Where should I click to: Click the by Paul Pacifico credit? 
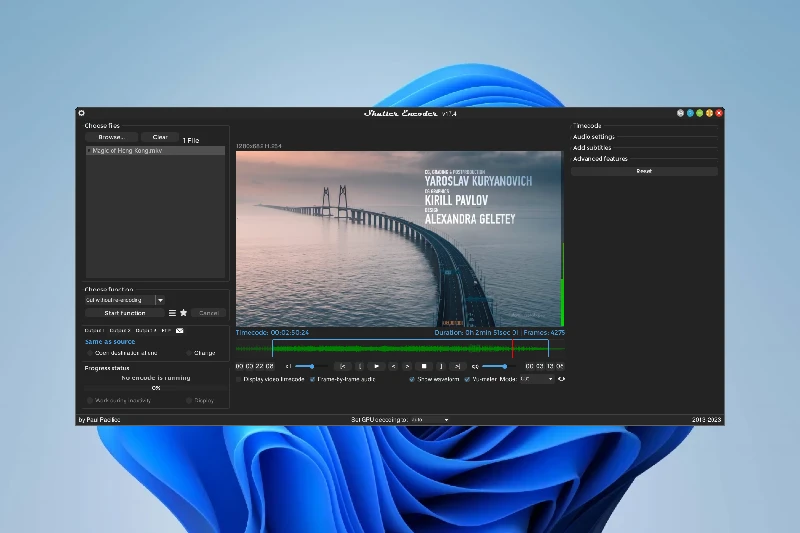click(99, 420)
